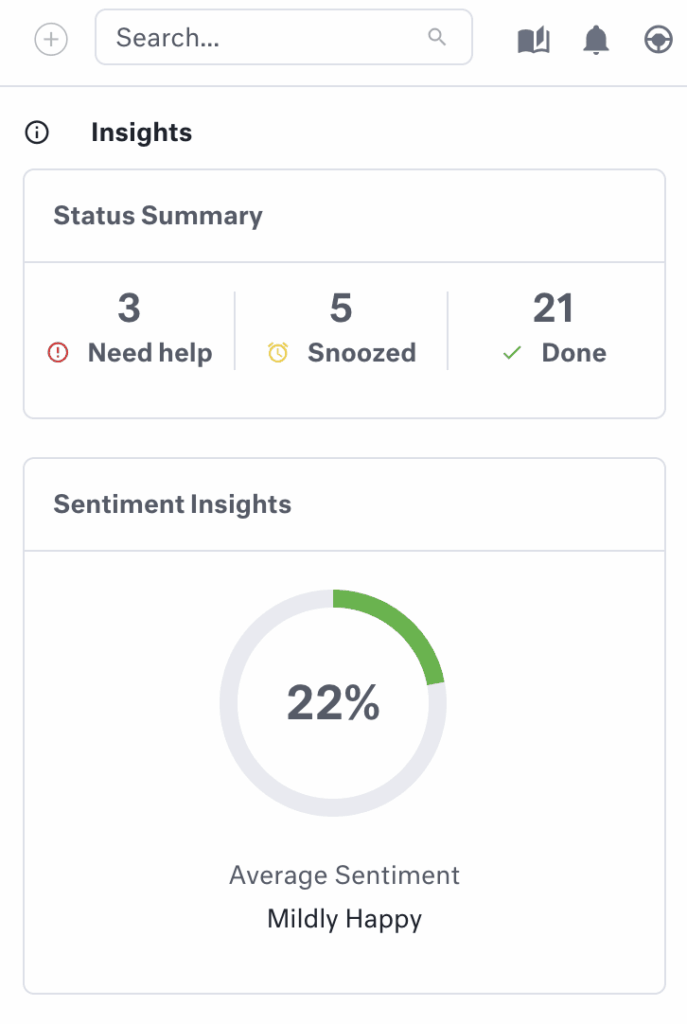Select the Snoozed status label
687x1024 pixels.
coord(362,353)
